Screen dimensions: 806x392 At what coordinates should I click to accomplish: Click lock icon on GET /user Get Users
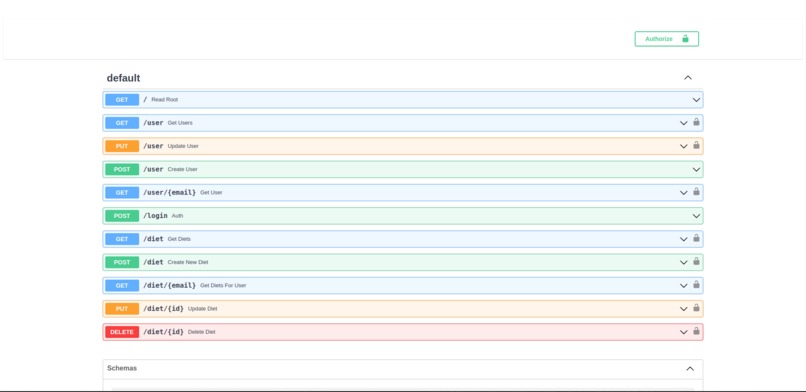pyautogui.click(x=696, y=122)
